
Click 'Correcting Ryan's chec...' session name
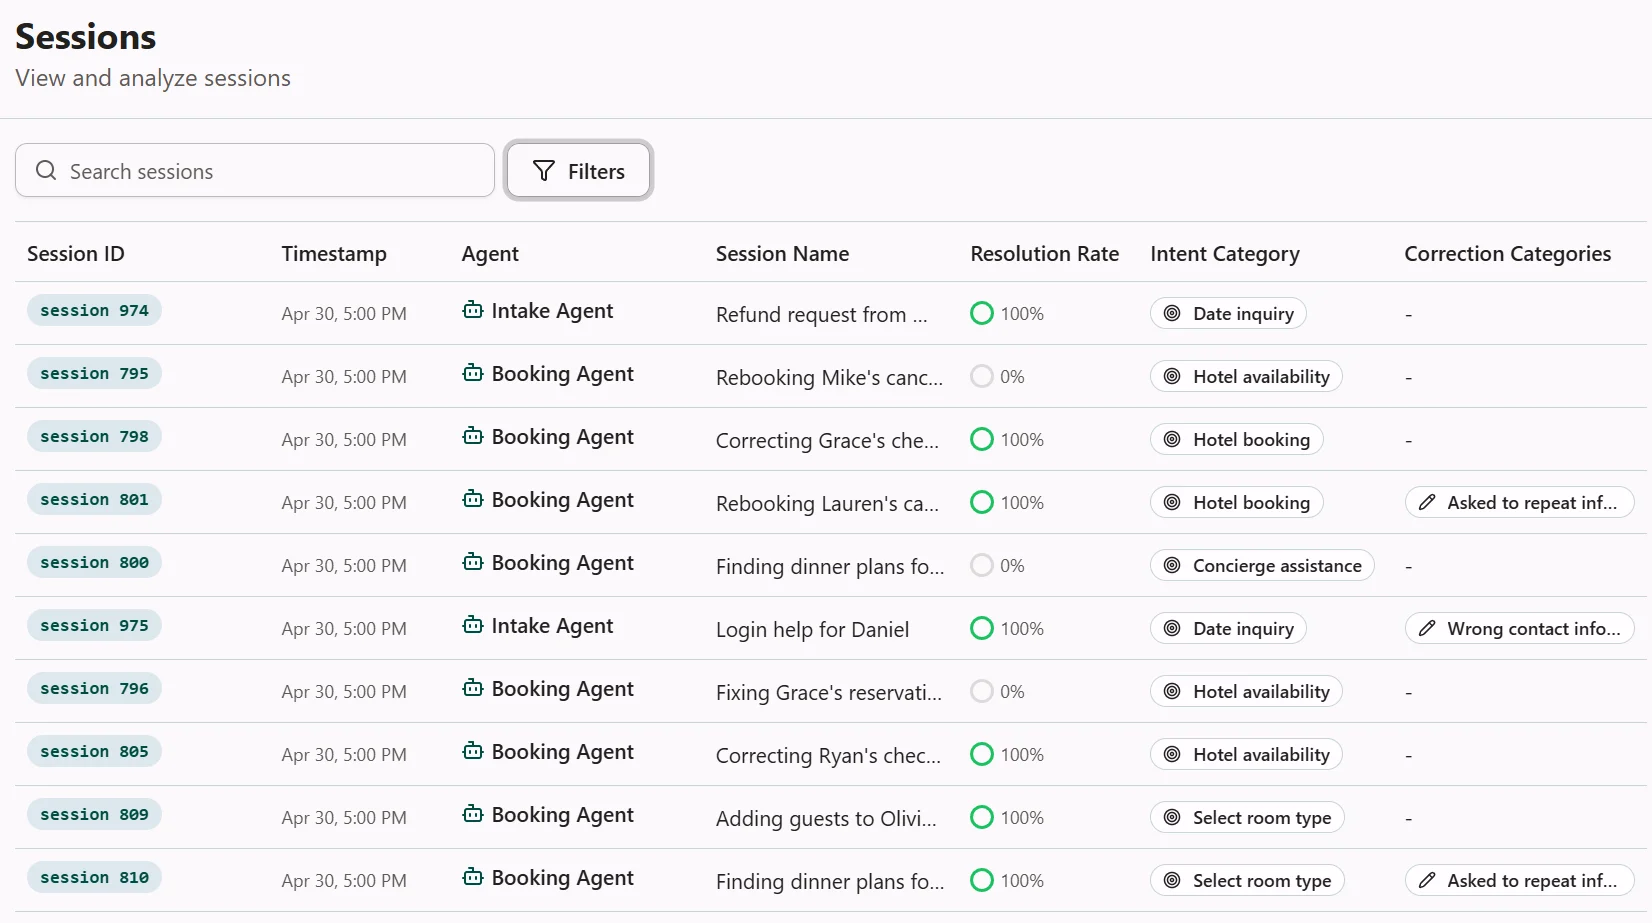828,755
